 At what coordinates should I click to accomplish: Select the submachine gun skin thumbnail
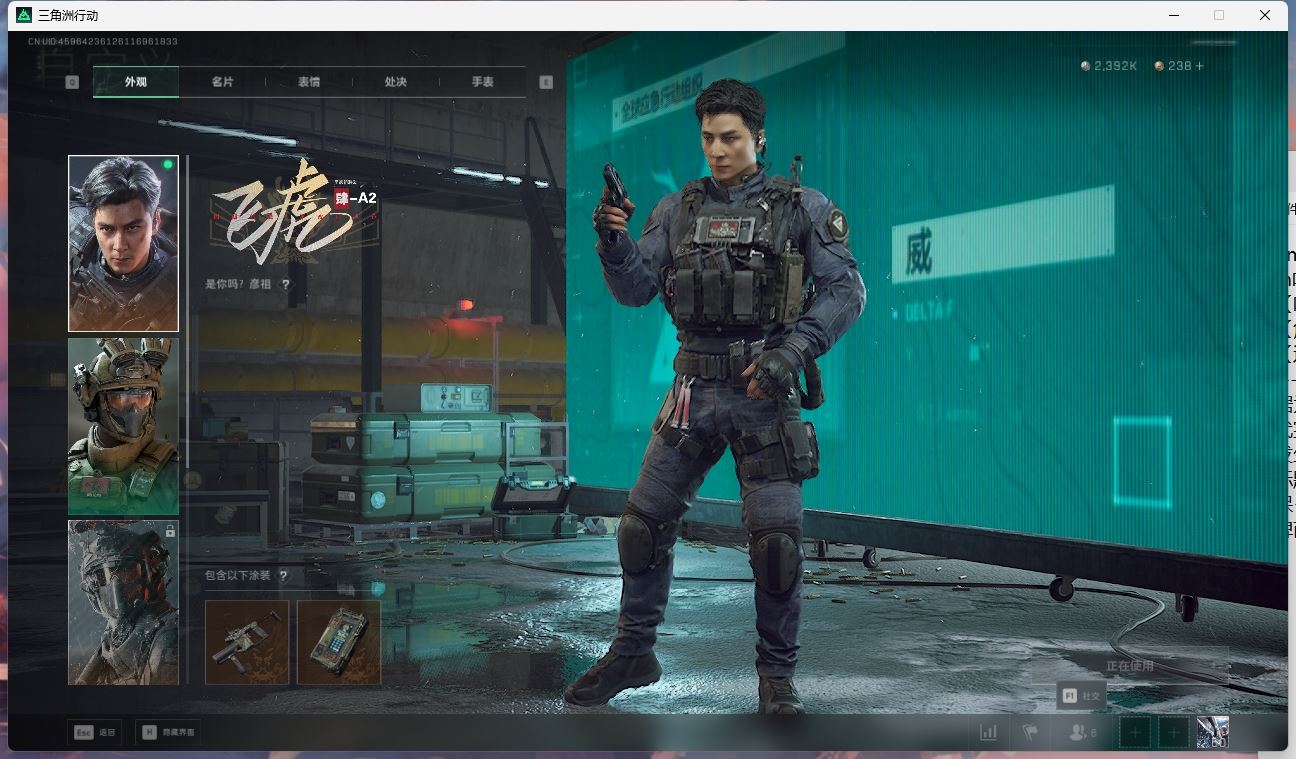[247, 642]
